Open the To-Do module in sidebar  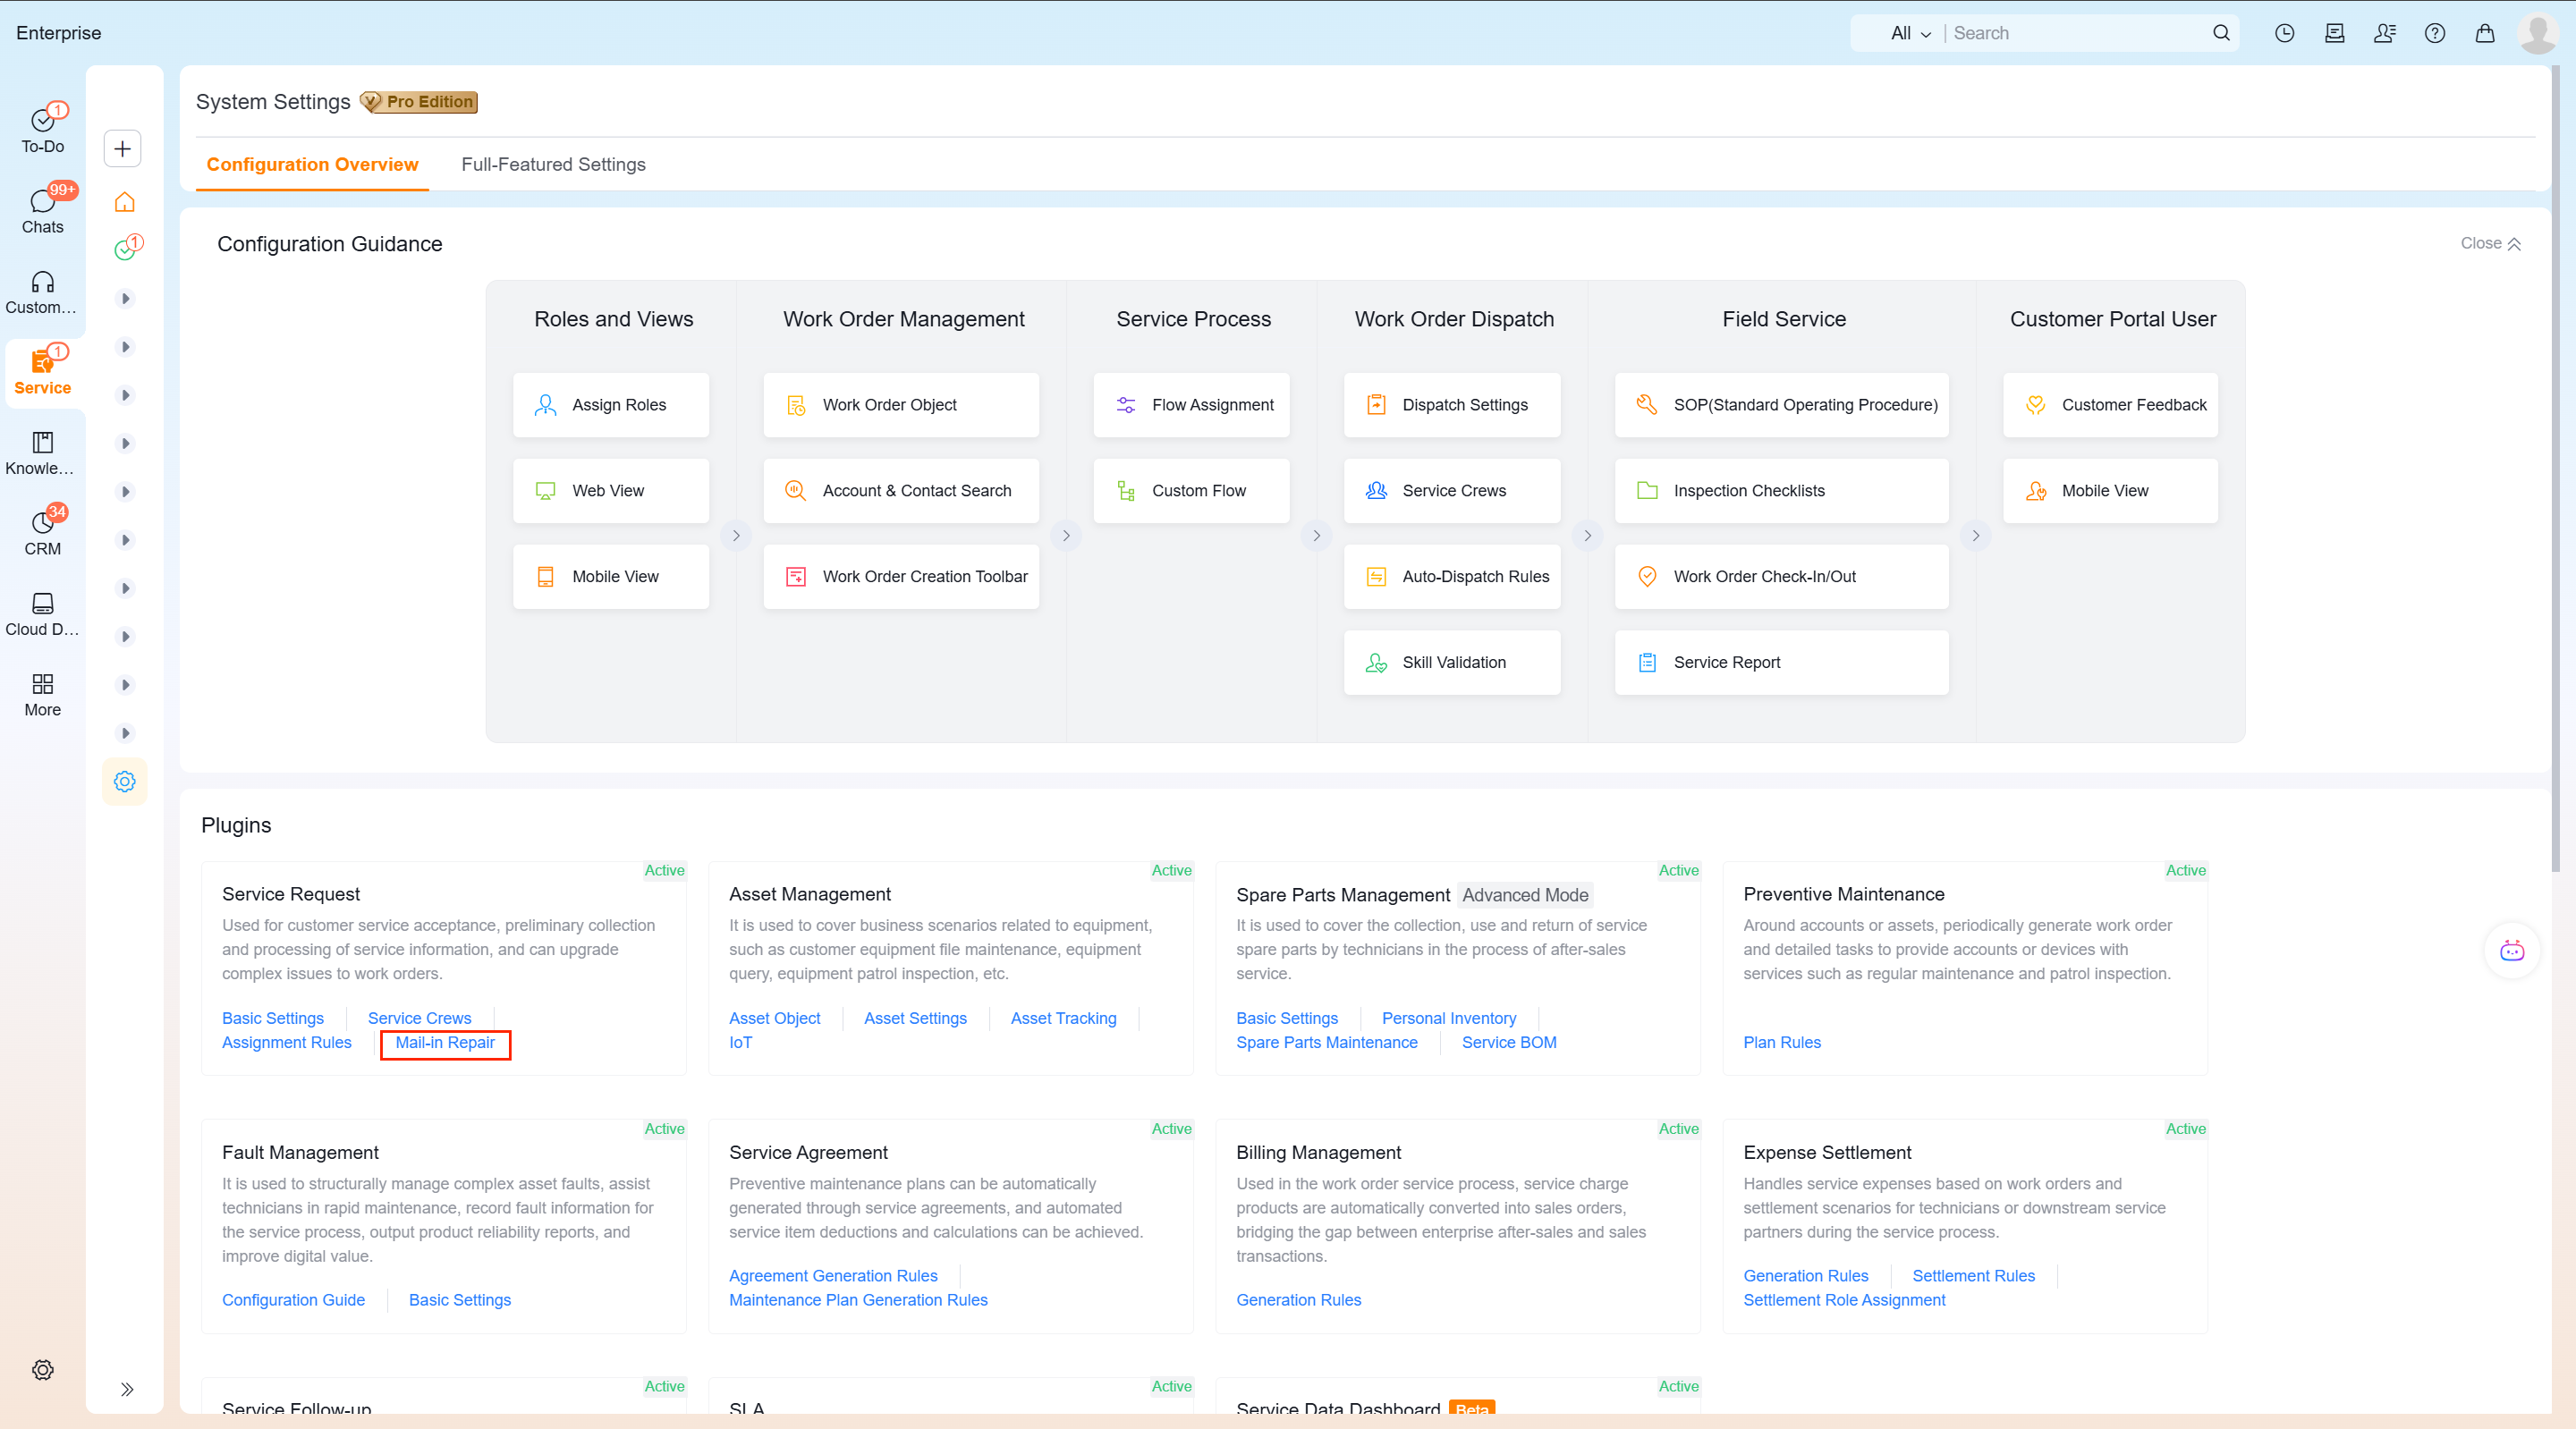42,130
